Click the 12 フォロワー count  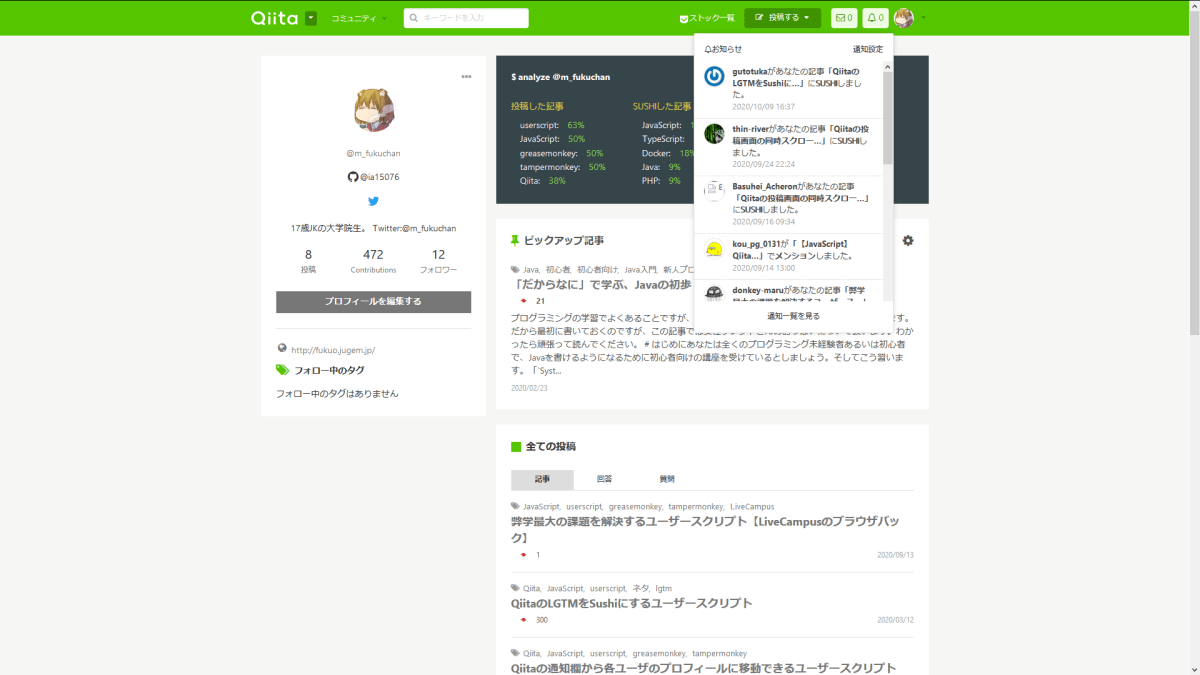pyautogui.click(x=438, y=261)
